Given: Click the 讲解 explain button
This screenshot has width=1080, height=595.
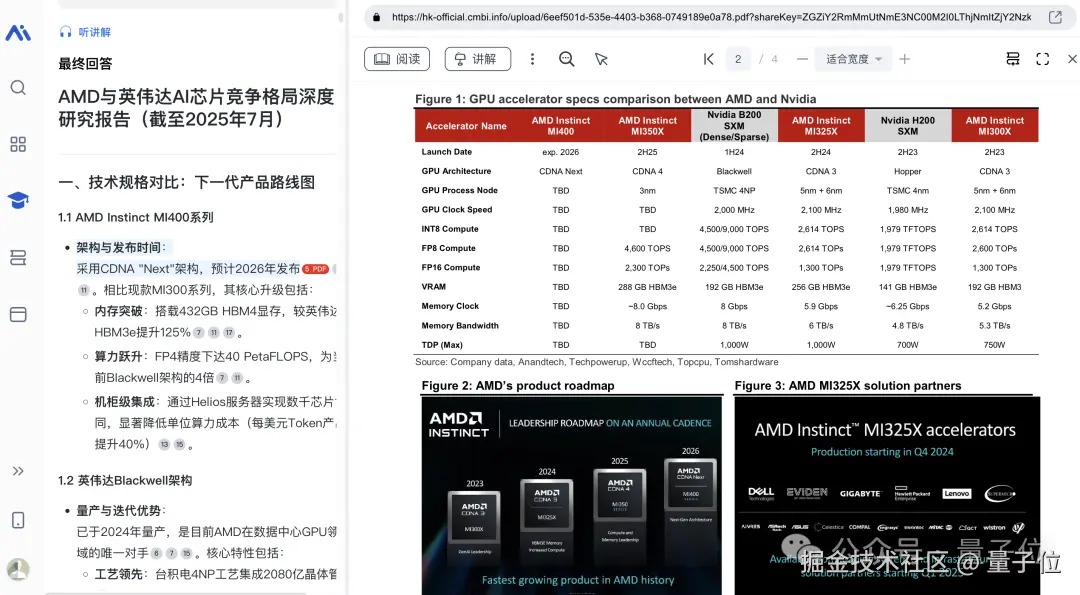Looking at the screenshot, I should (x=478, y=59).
